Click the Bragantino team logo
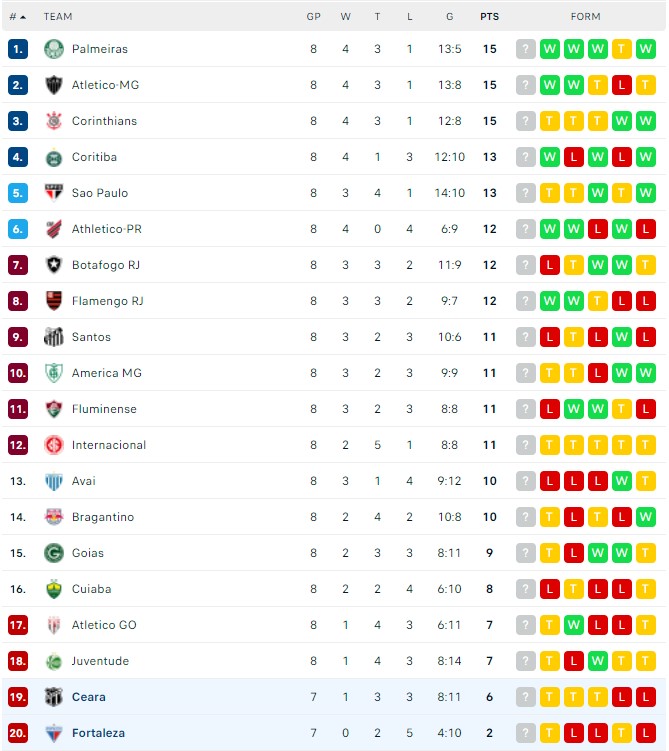669x751 pixels. coord(54,517)
